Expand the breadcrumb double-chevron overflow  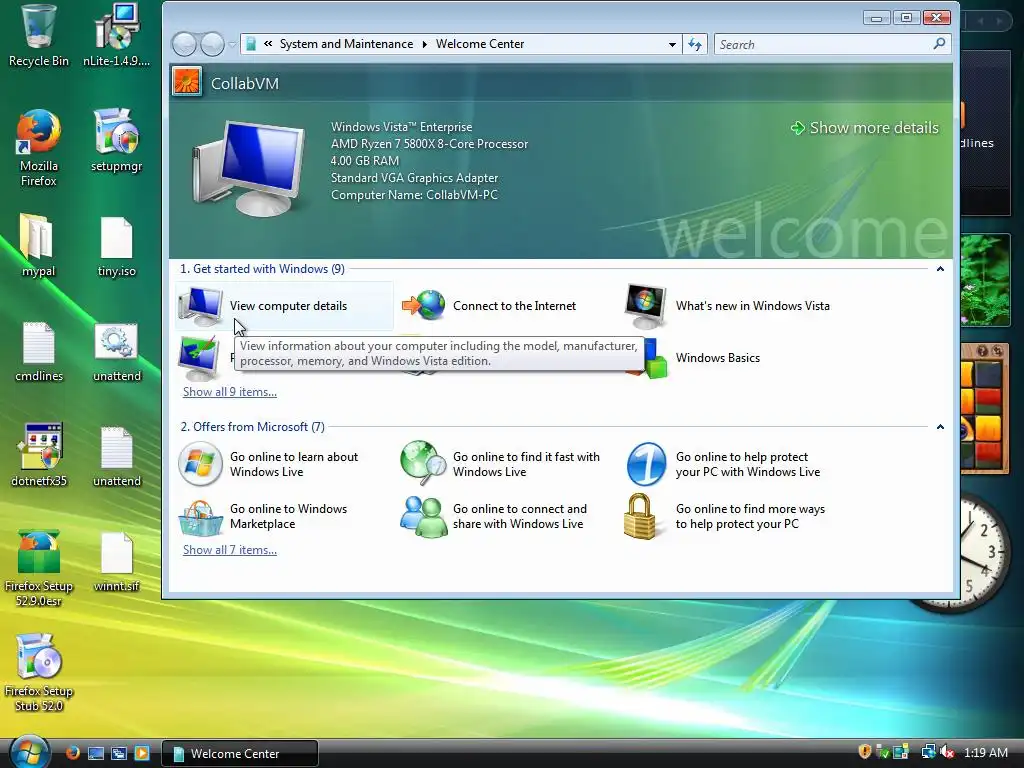pyautogui.click(x=268, y=44)
